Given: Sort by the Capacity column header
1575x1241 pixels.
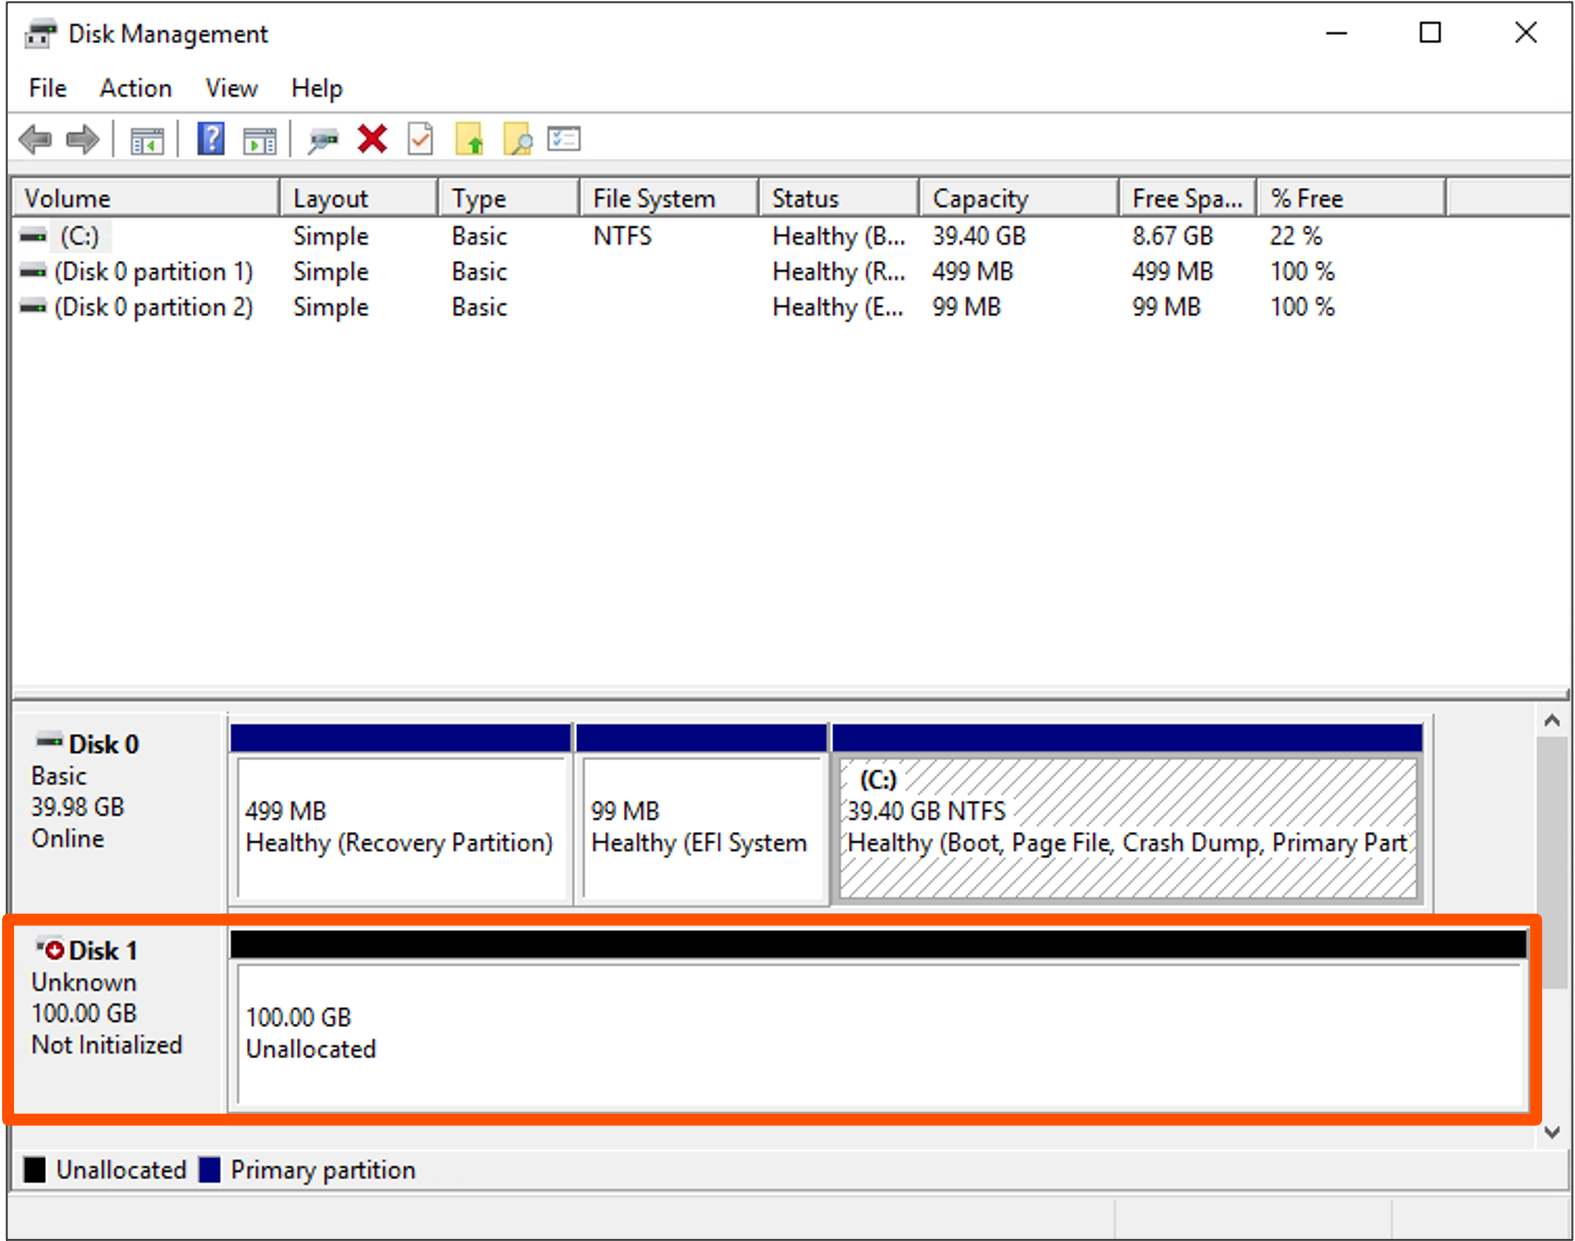Looking at the screenshot, I should pyautogui.click(x=1019, y=198).
